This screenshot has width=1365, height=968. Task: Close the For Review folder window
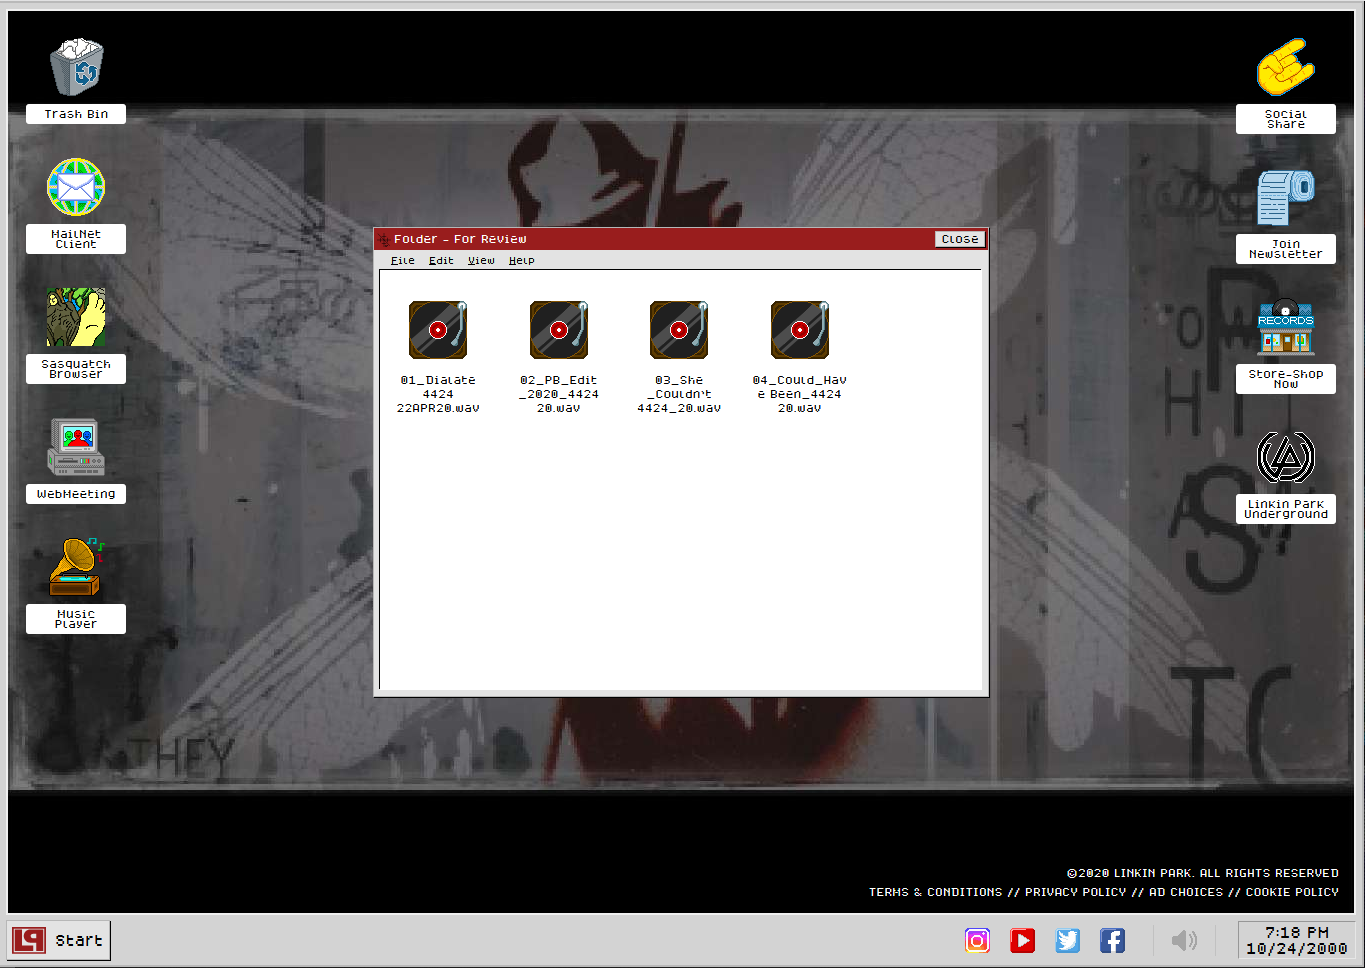click(x=960, y=239)
